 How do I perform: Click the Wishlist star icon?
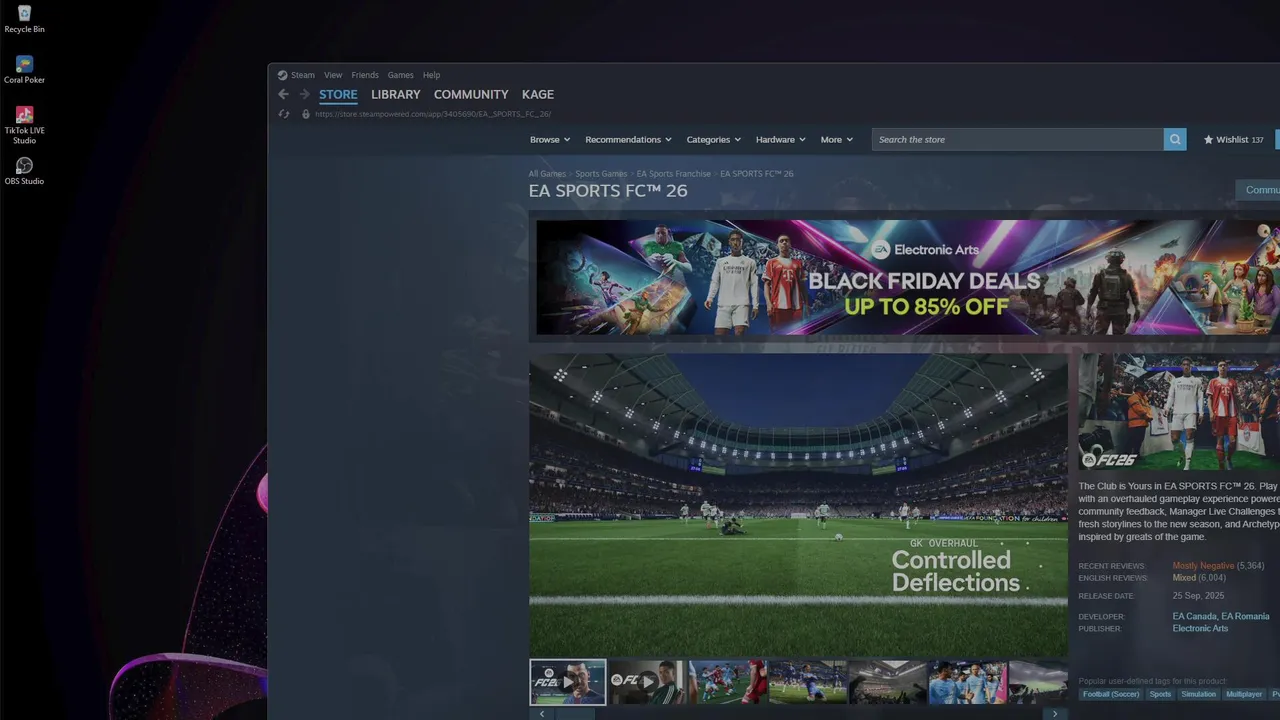pos(1208,140)
